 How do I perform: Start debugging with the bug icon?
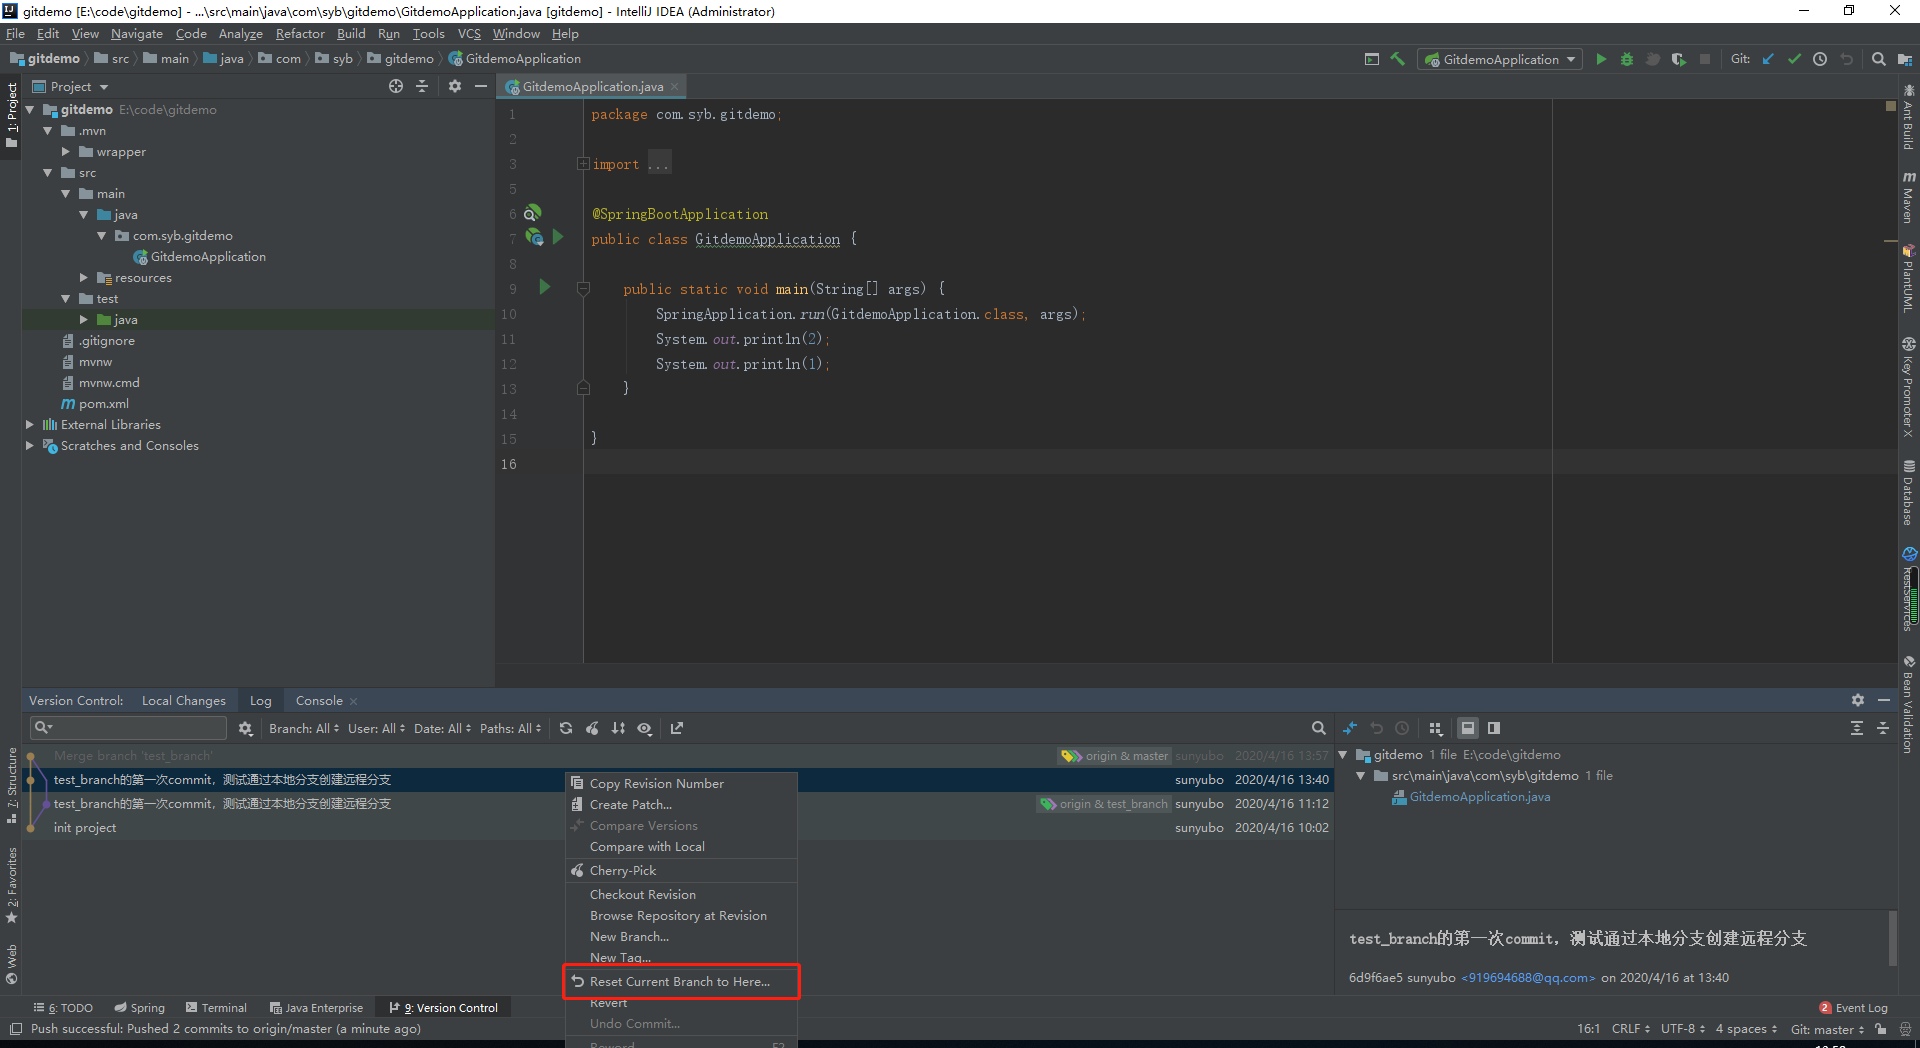(1627, 59)
